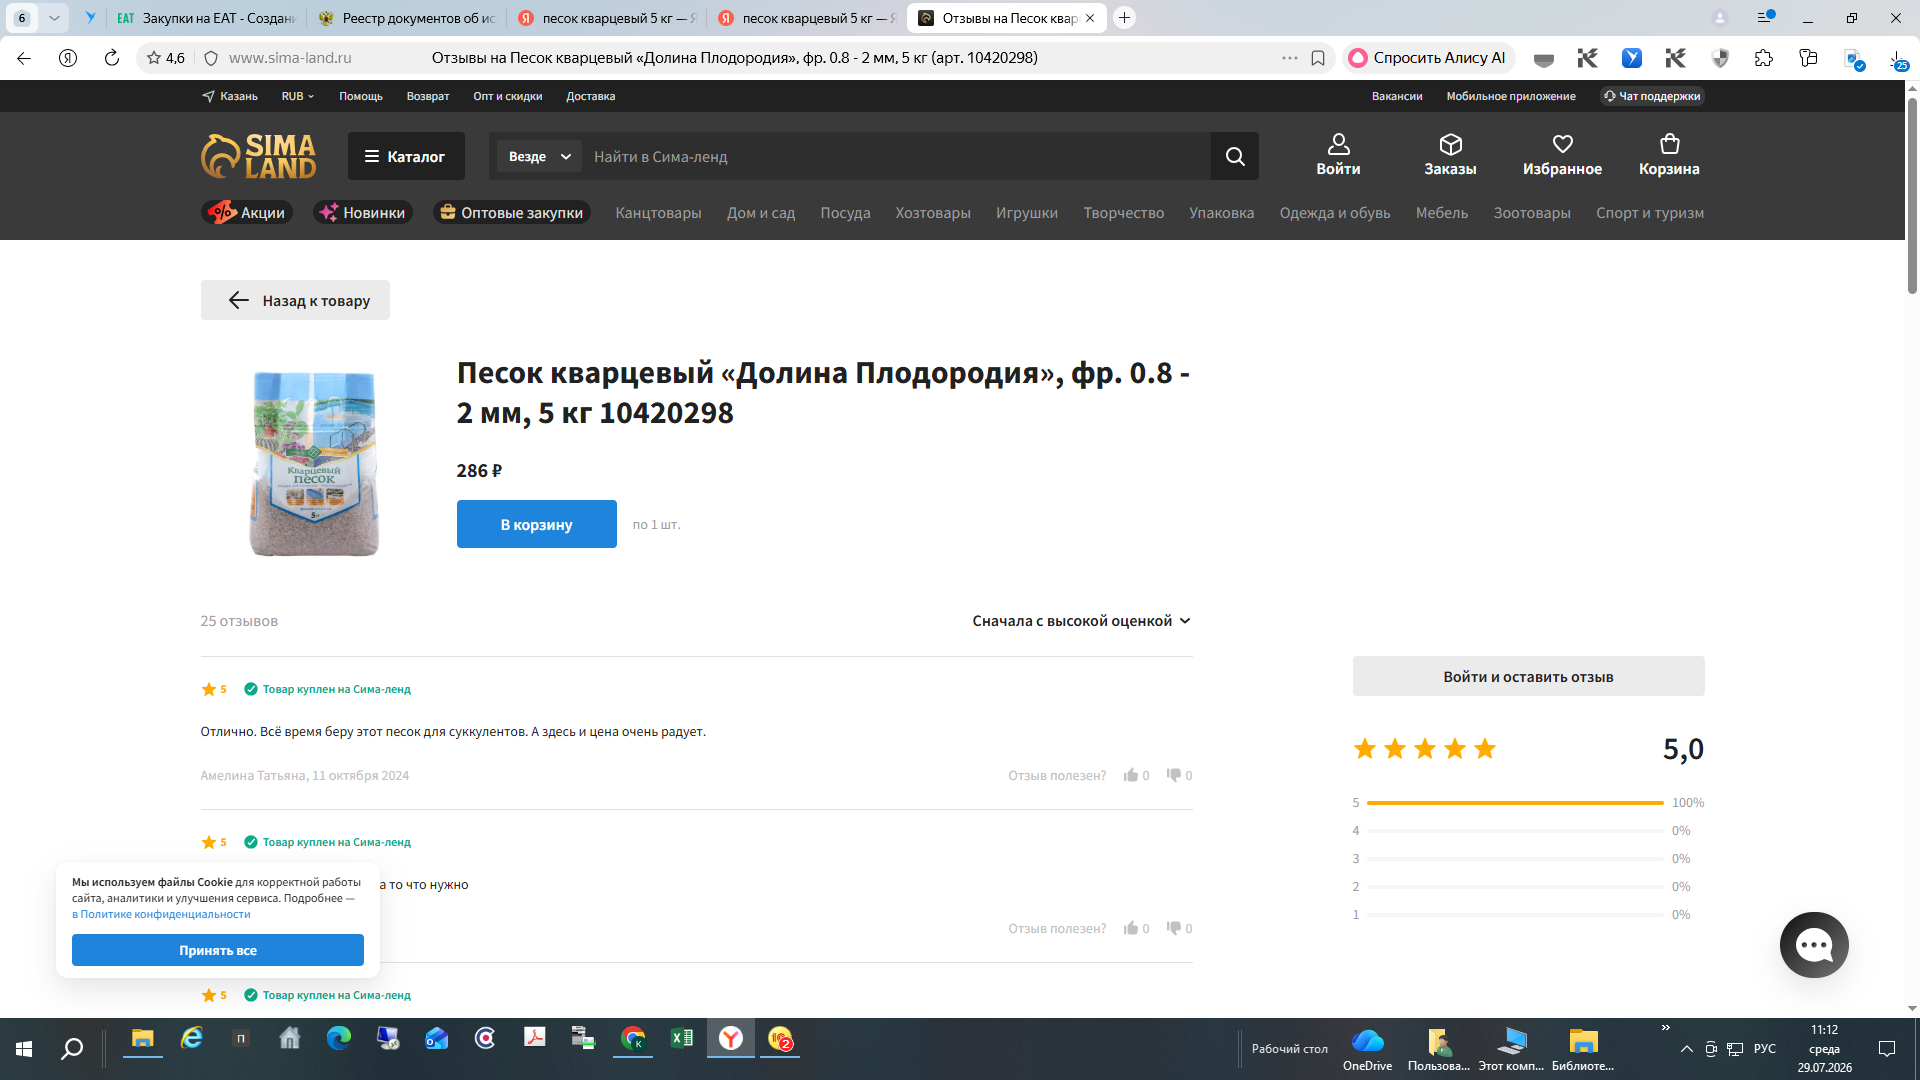Open the Везде search scope dropdown
The image size is (1920, 1080).
tap(539, 156)
